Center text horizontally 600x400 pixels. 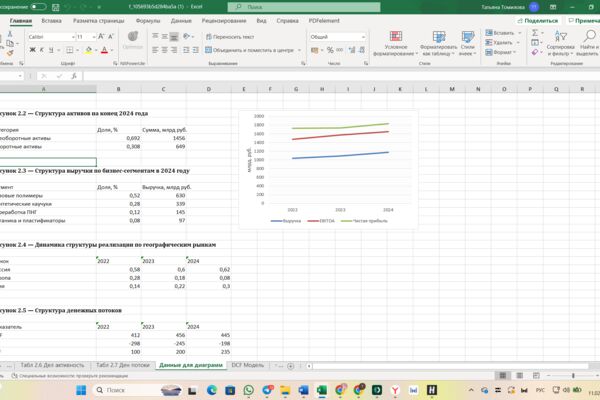click(165, 50)
